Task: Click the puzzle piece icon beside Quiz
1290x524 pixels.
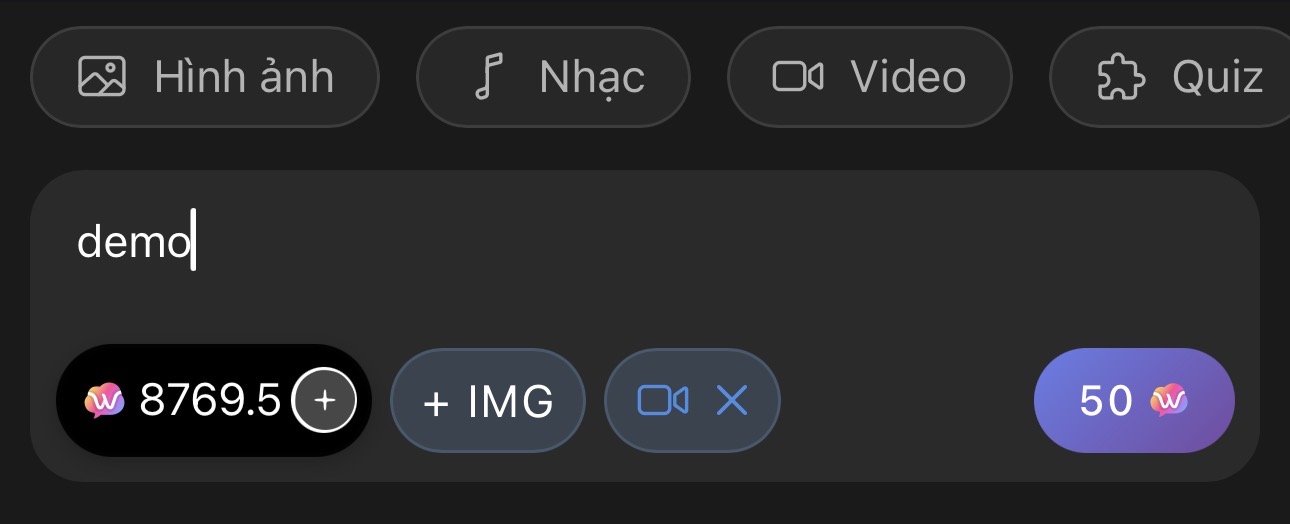Action: tap(1121, 77)
